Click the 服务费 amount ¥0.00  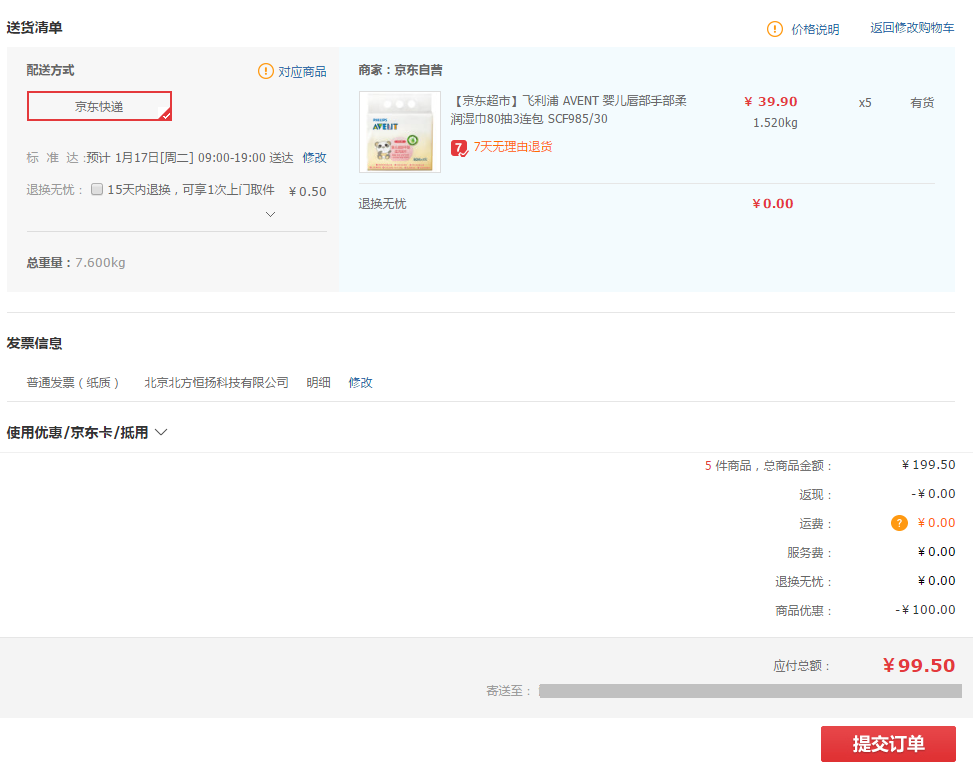click(x=936, y=552)
